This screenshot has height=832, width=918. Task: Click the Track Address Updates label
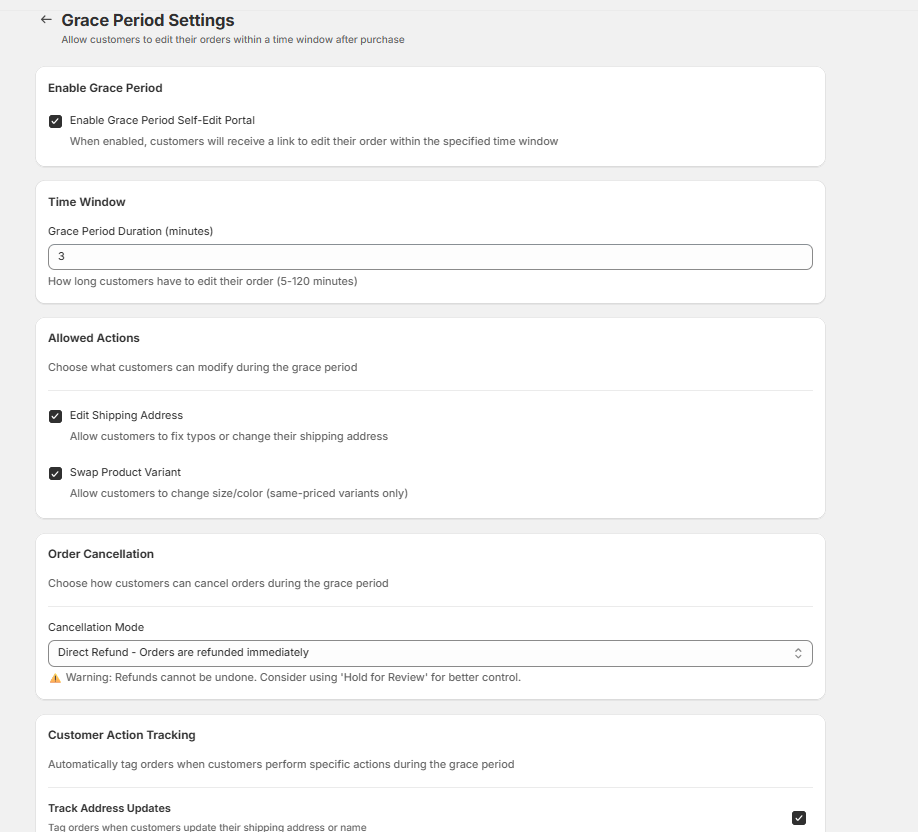point(109,808)
